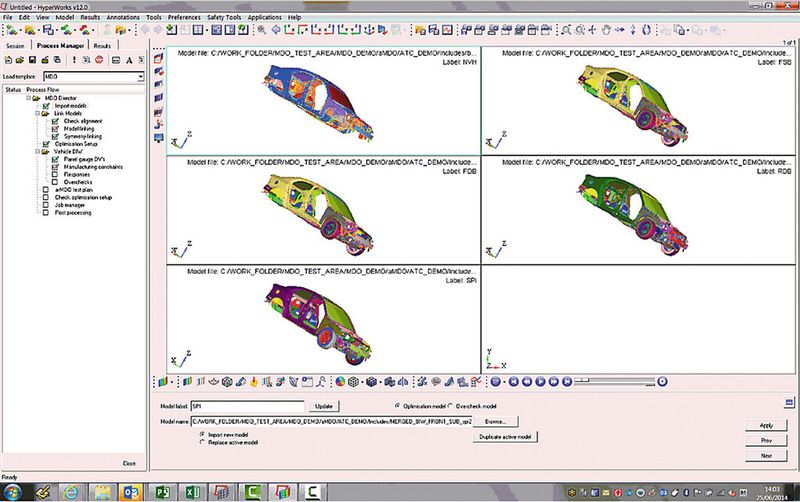Image resolution: width=800 pixels, height=502 pixels.
Task: Click the animation timeline slider
Action: coord(615,382)
